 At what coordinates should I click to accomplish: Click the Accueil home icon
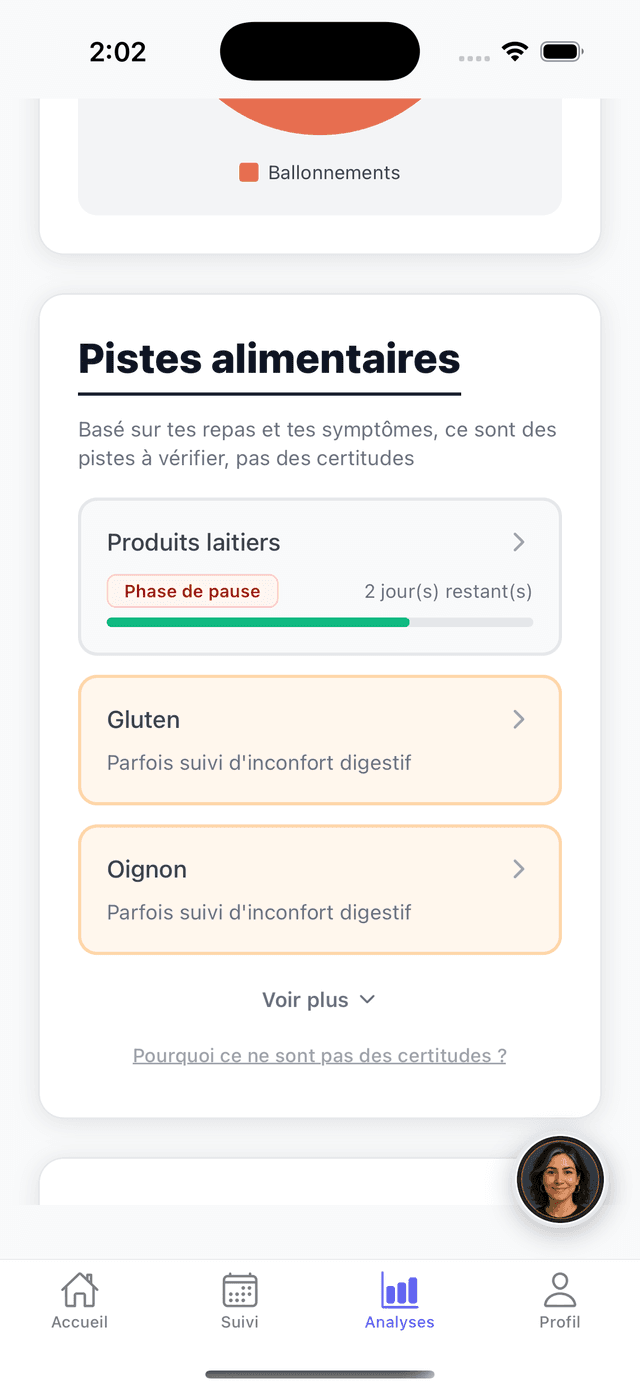point(79,1290)
